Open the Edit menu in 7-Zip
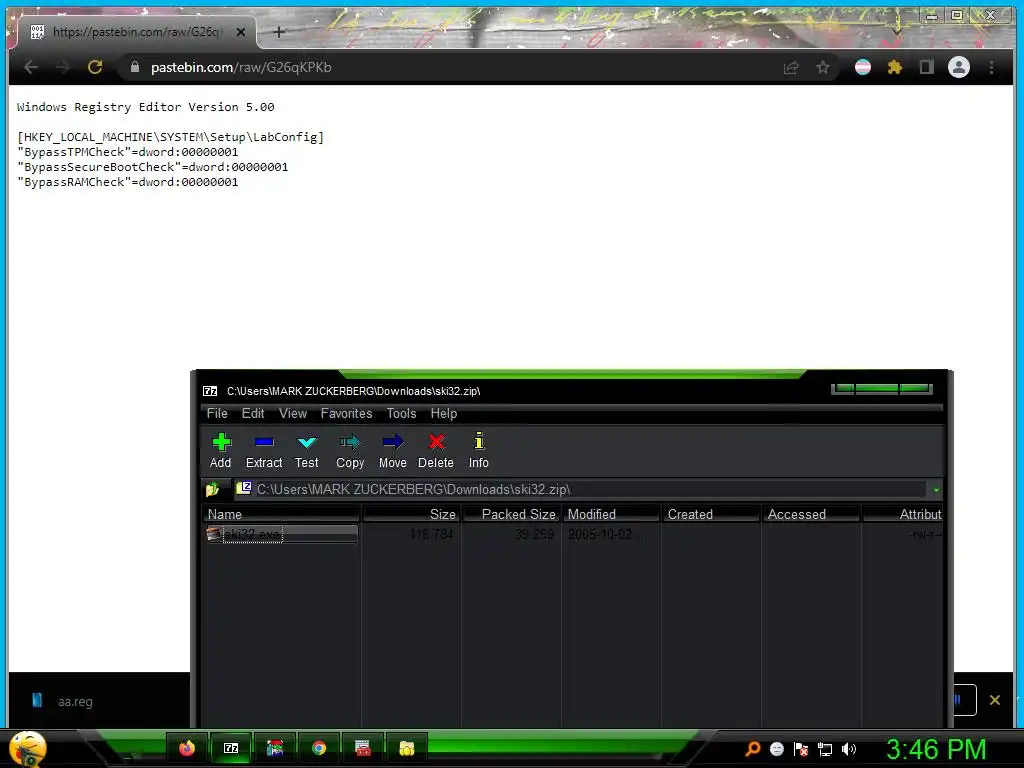Image resolution: width=1024 pixels, height=768 pixels. click(253, 413)
